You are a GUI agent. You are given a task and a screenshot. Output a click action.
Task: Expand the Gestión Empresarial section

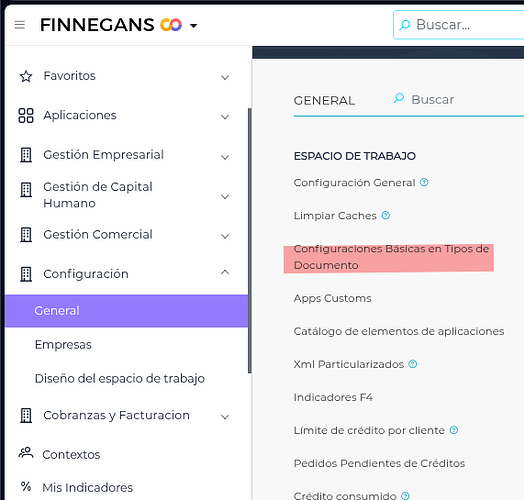point(225,157)
